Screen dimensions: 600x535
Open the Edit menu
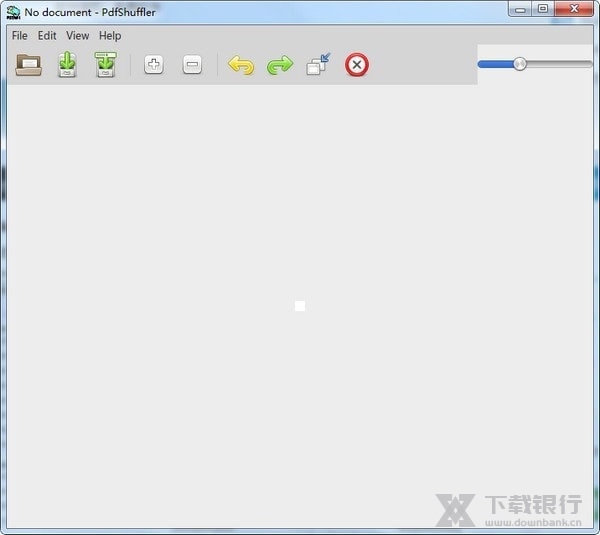point(47,36)
